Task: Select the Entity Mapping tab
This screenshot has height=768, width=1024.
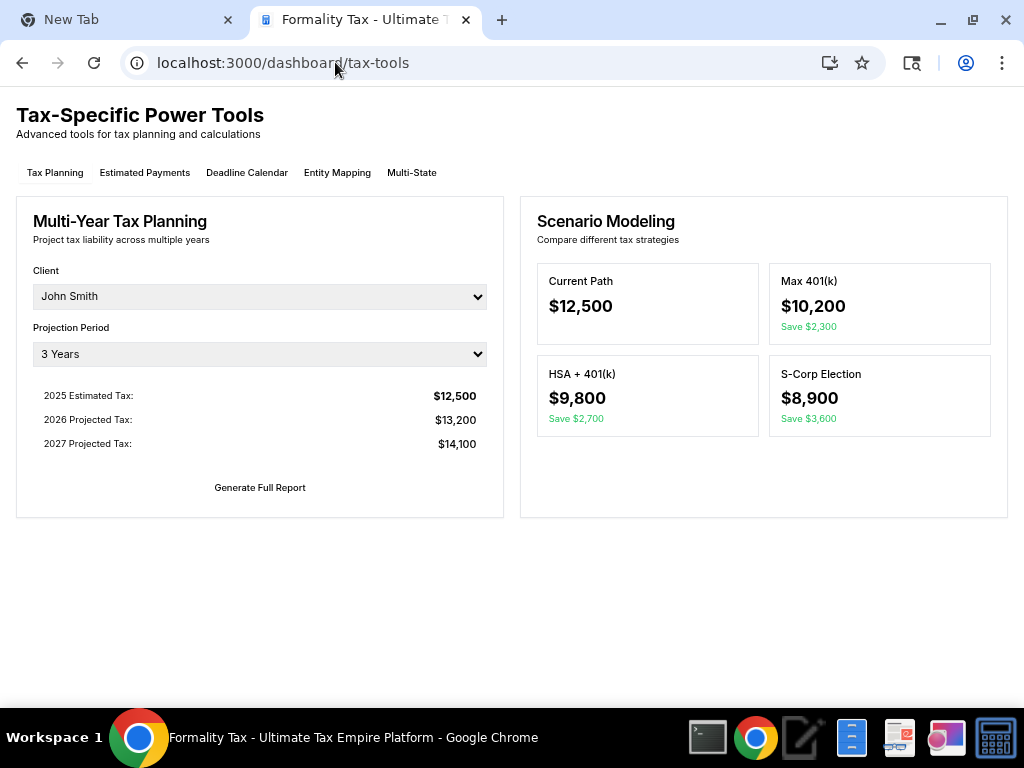Action: [x=337, y=173]
